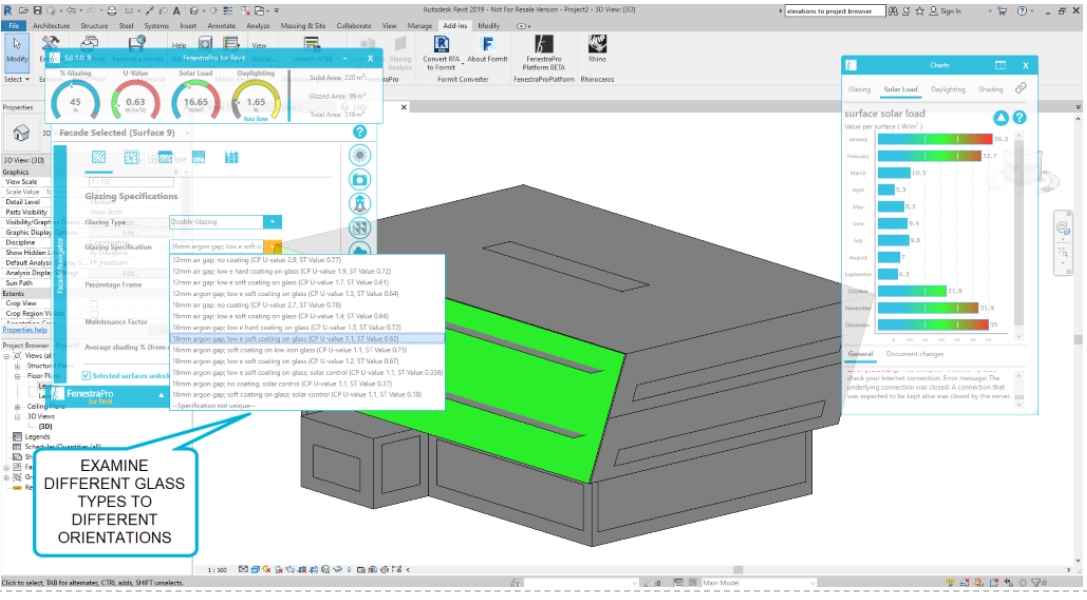This screenshot has height=600, width=1087.
Task: Open Convert RFA to FormIt tool
Action: tap(441, 53)
